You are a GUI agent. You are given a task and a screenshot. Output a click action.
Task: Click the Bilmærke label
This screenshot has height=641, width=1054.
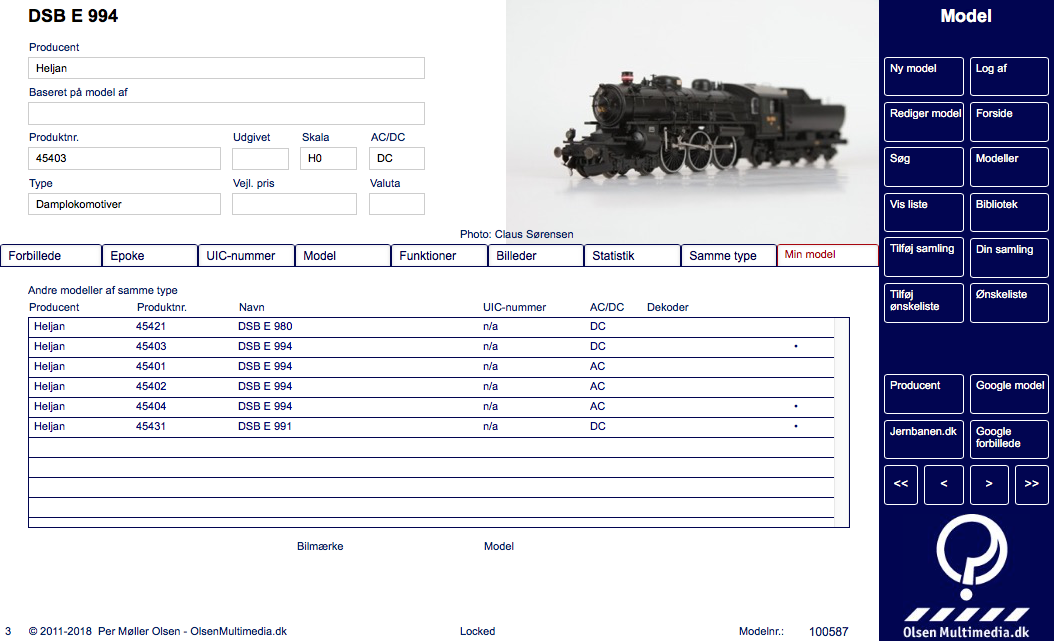320,546
